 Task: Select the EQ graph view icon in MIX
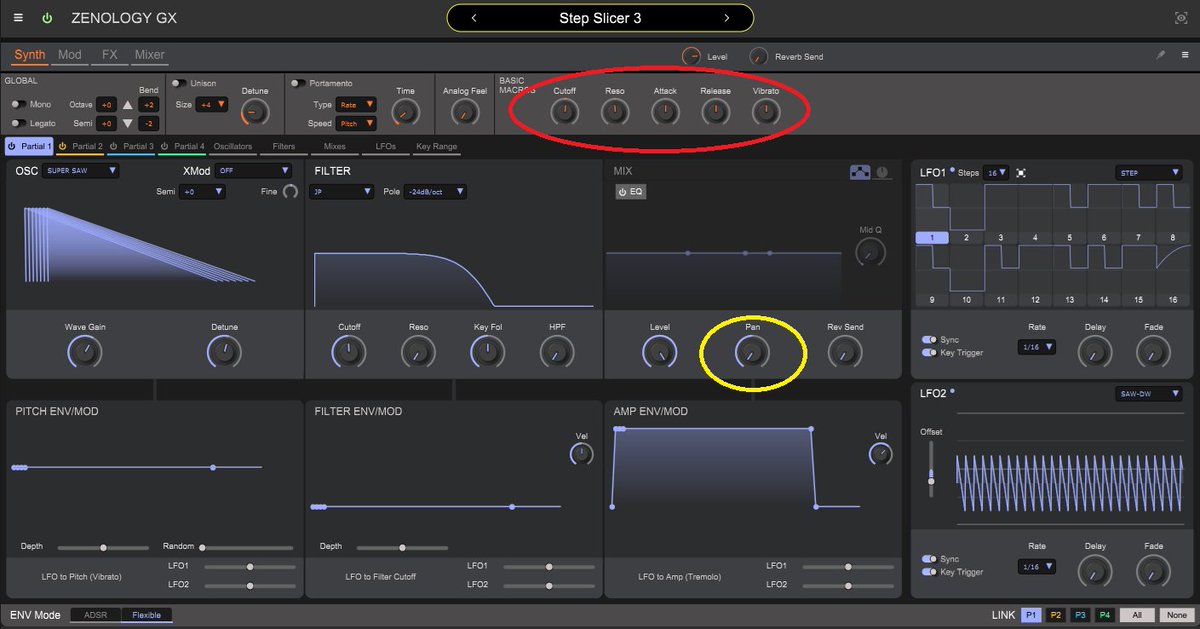860,172
